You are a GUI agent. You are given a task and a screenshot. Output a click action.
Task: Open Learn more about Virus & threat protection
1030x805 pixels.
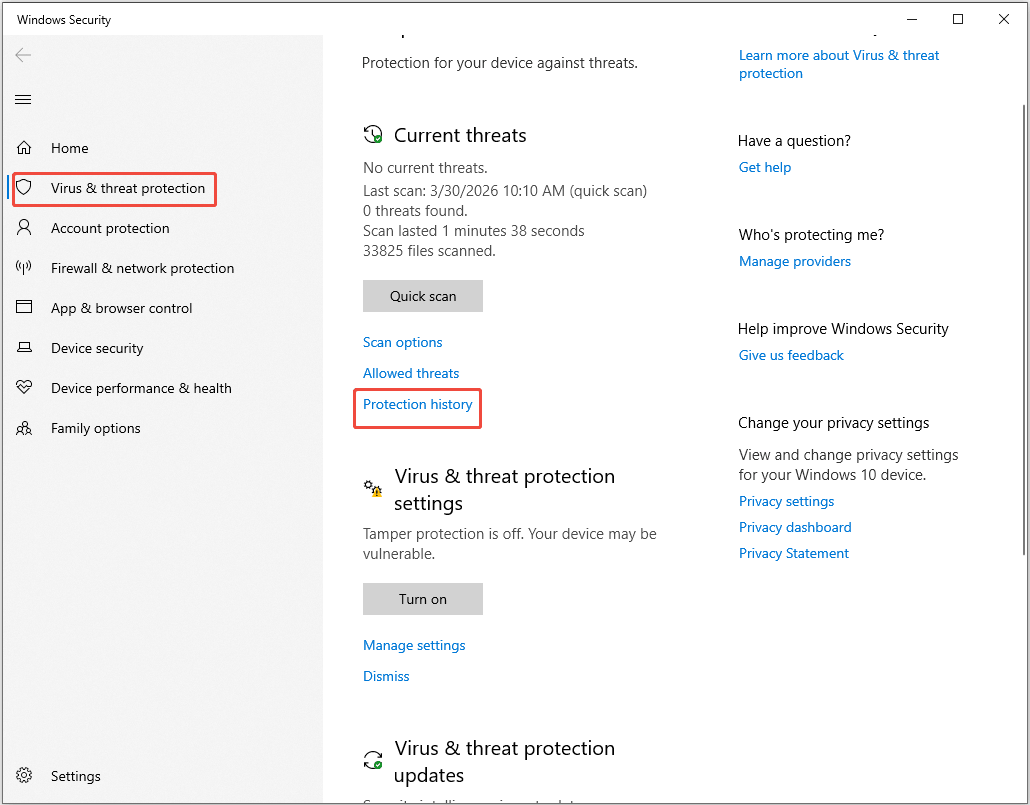tap(839, 64)
